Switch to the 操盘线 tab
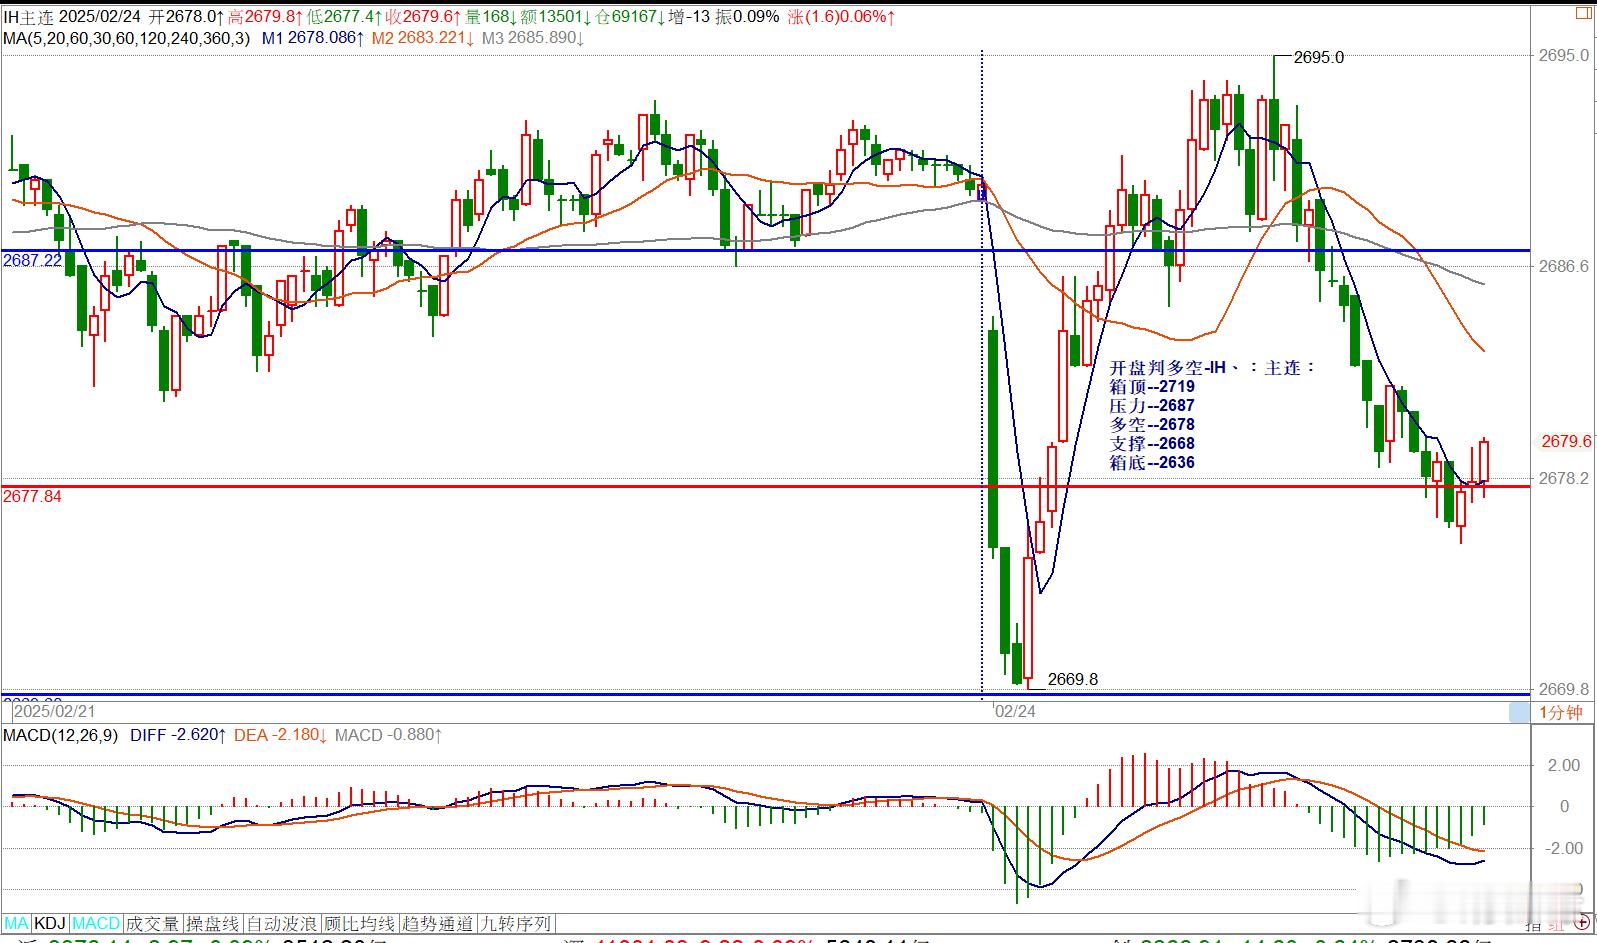Screen dimensions: 1597x943 (213, 924)
